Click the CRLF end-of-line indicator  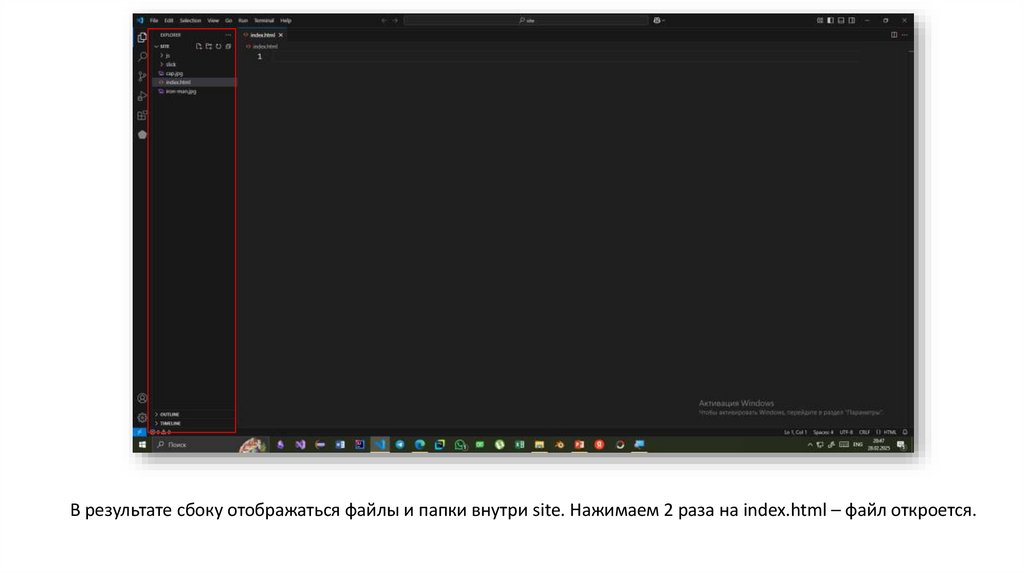tap(864, 432)
